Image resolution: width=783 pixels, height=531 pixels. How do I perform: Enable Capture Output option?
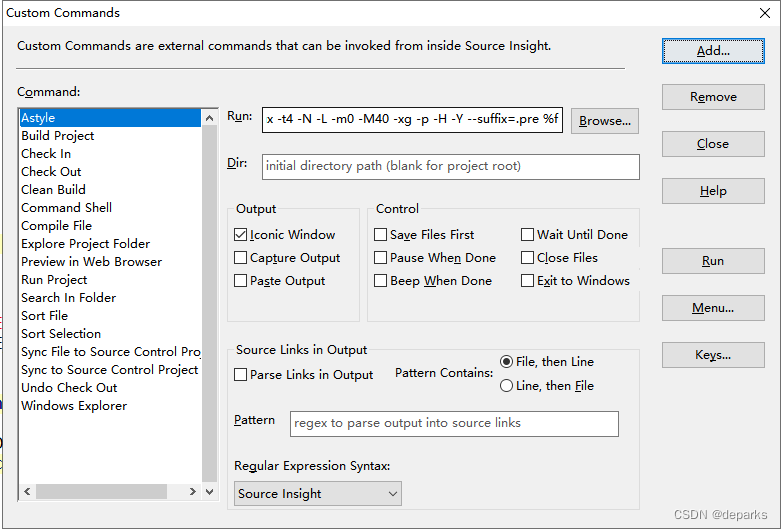[x=241, y=258]
